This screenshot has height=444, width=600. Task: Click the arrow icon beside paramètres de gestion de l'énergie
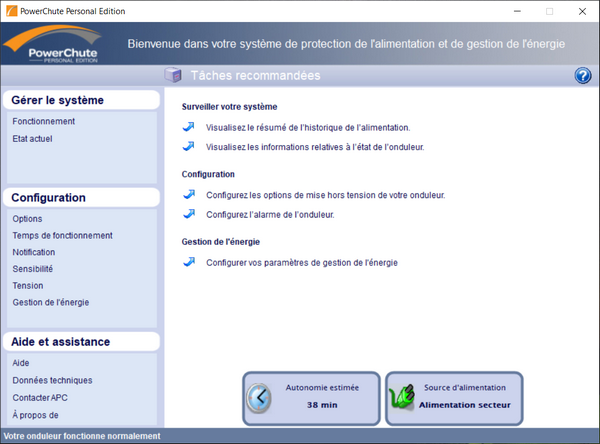click(189, 262)
